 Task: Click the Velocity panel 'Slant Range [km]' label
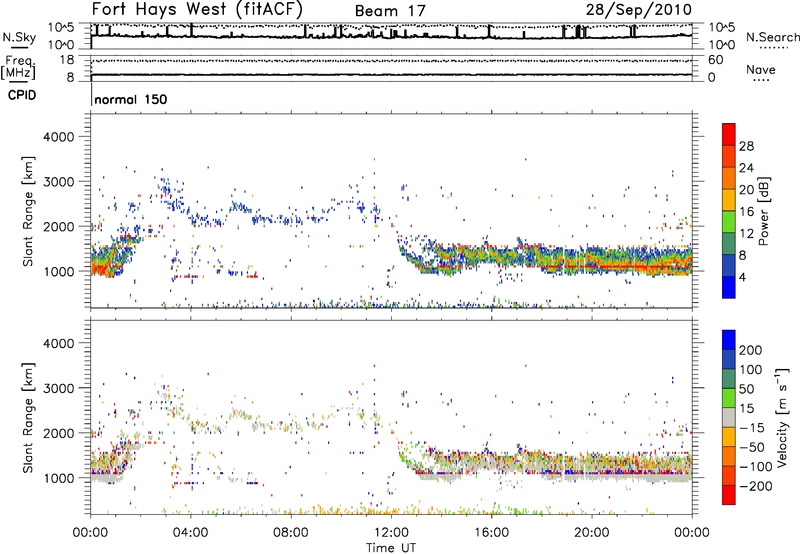[x=28, y=417]
